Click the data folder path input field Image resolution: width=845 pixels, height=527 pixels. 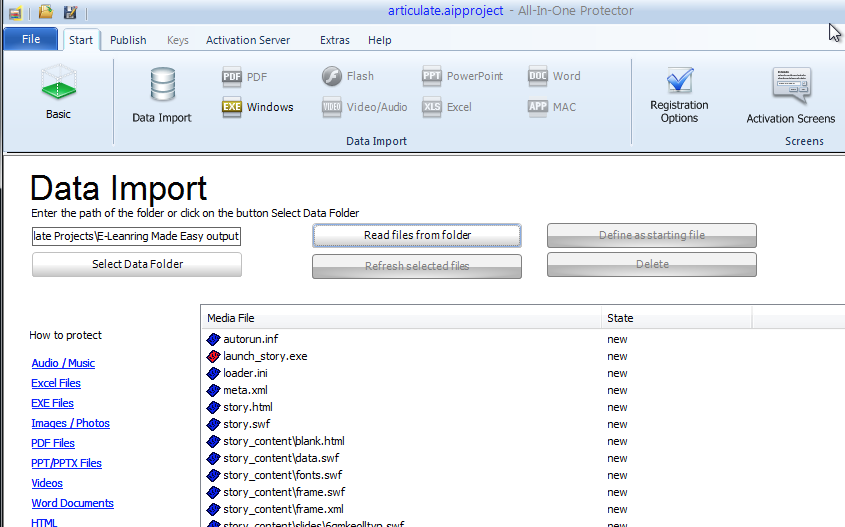click(136, 236)
